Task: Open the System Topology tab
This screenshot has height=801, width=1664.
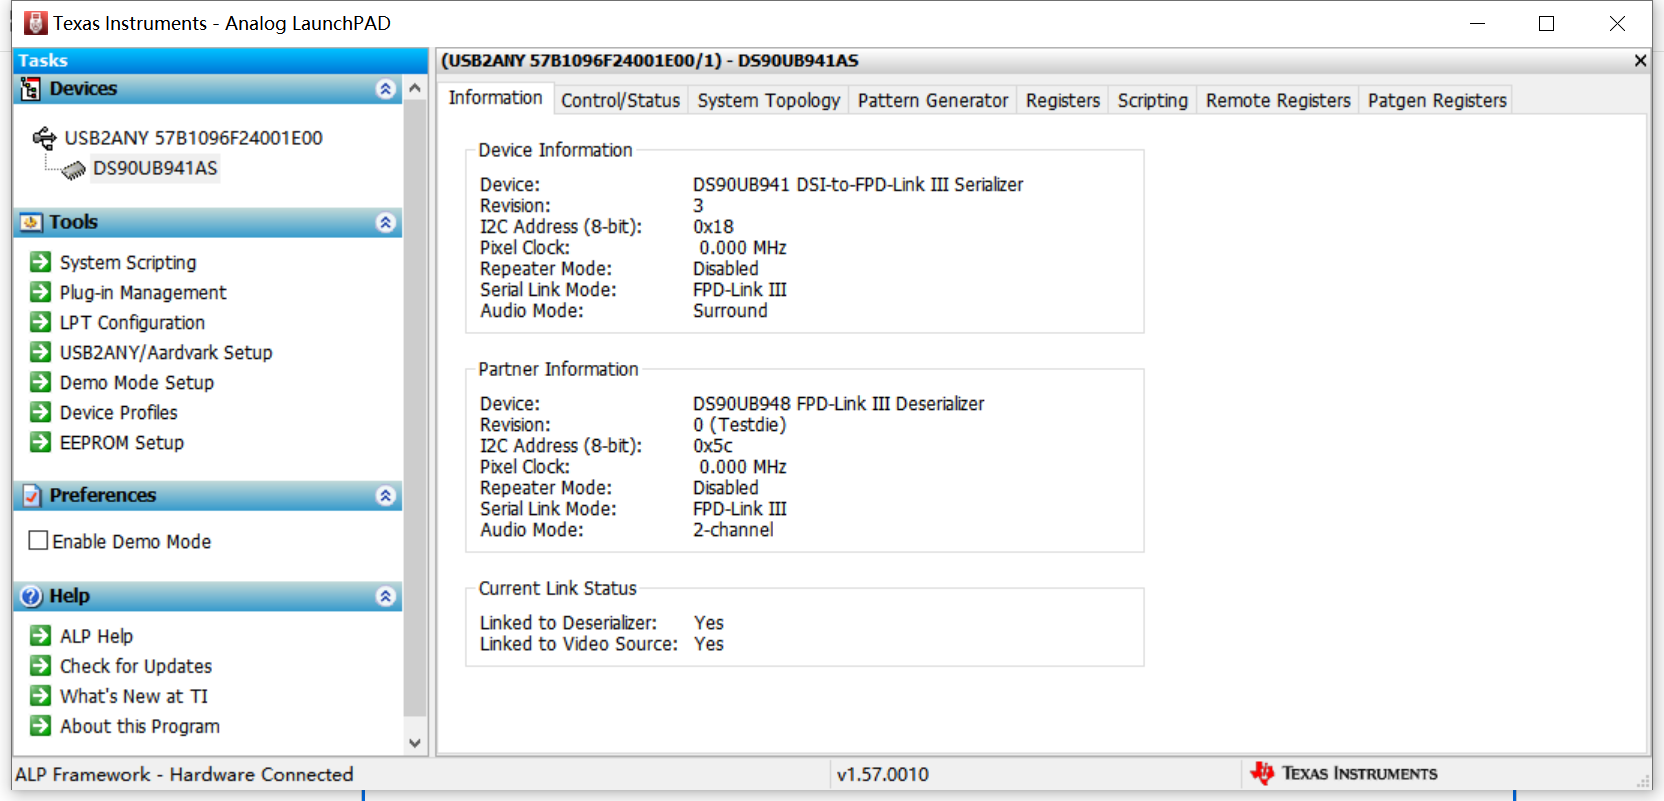Action: coord(769,100)
